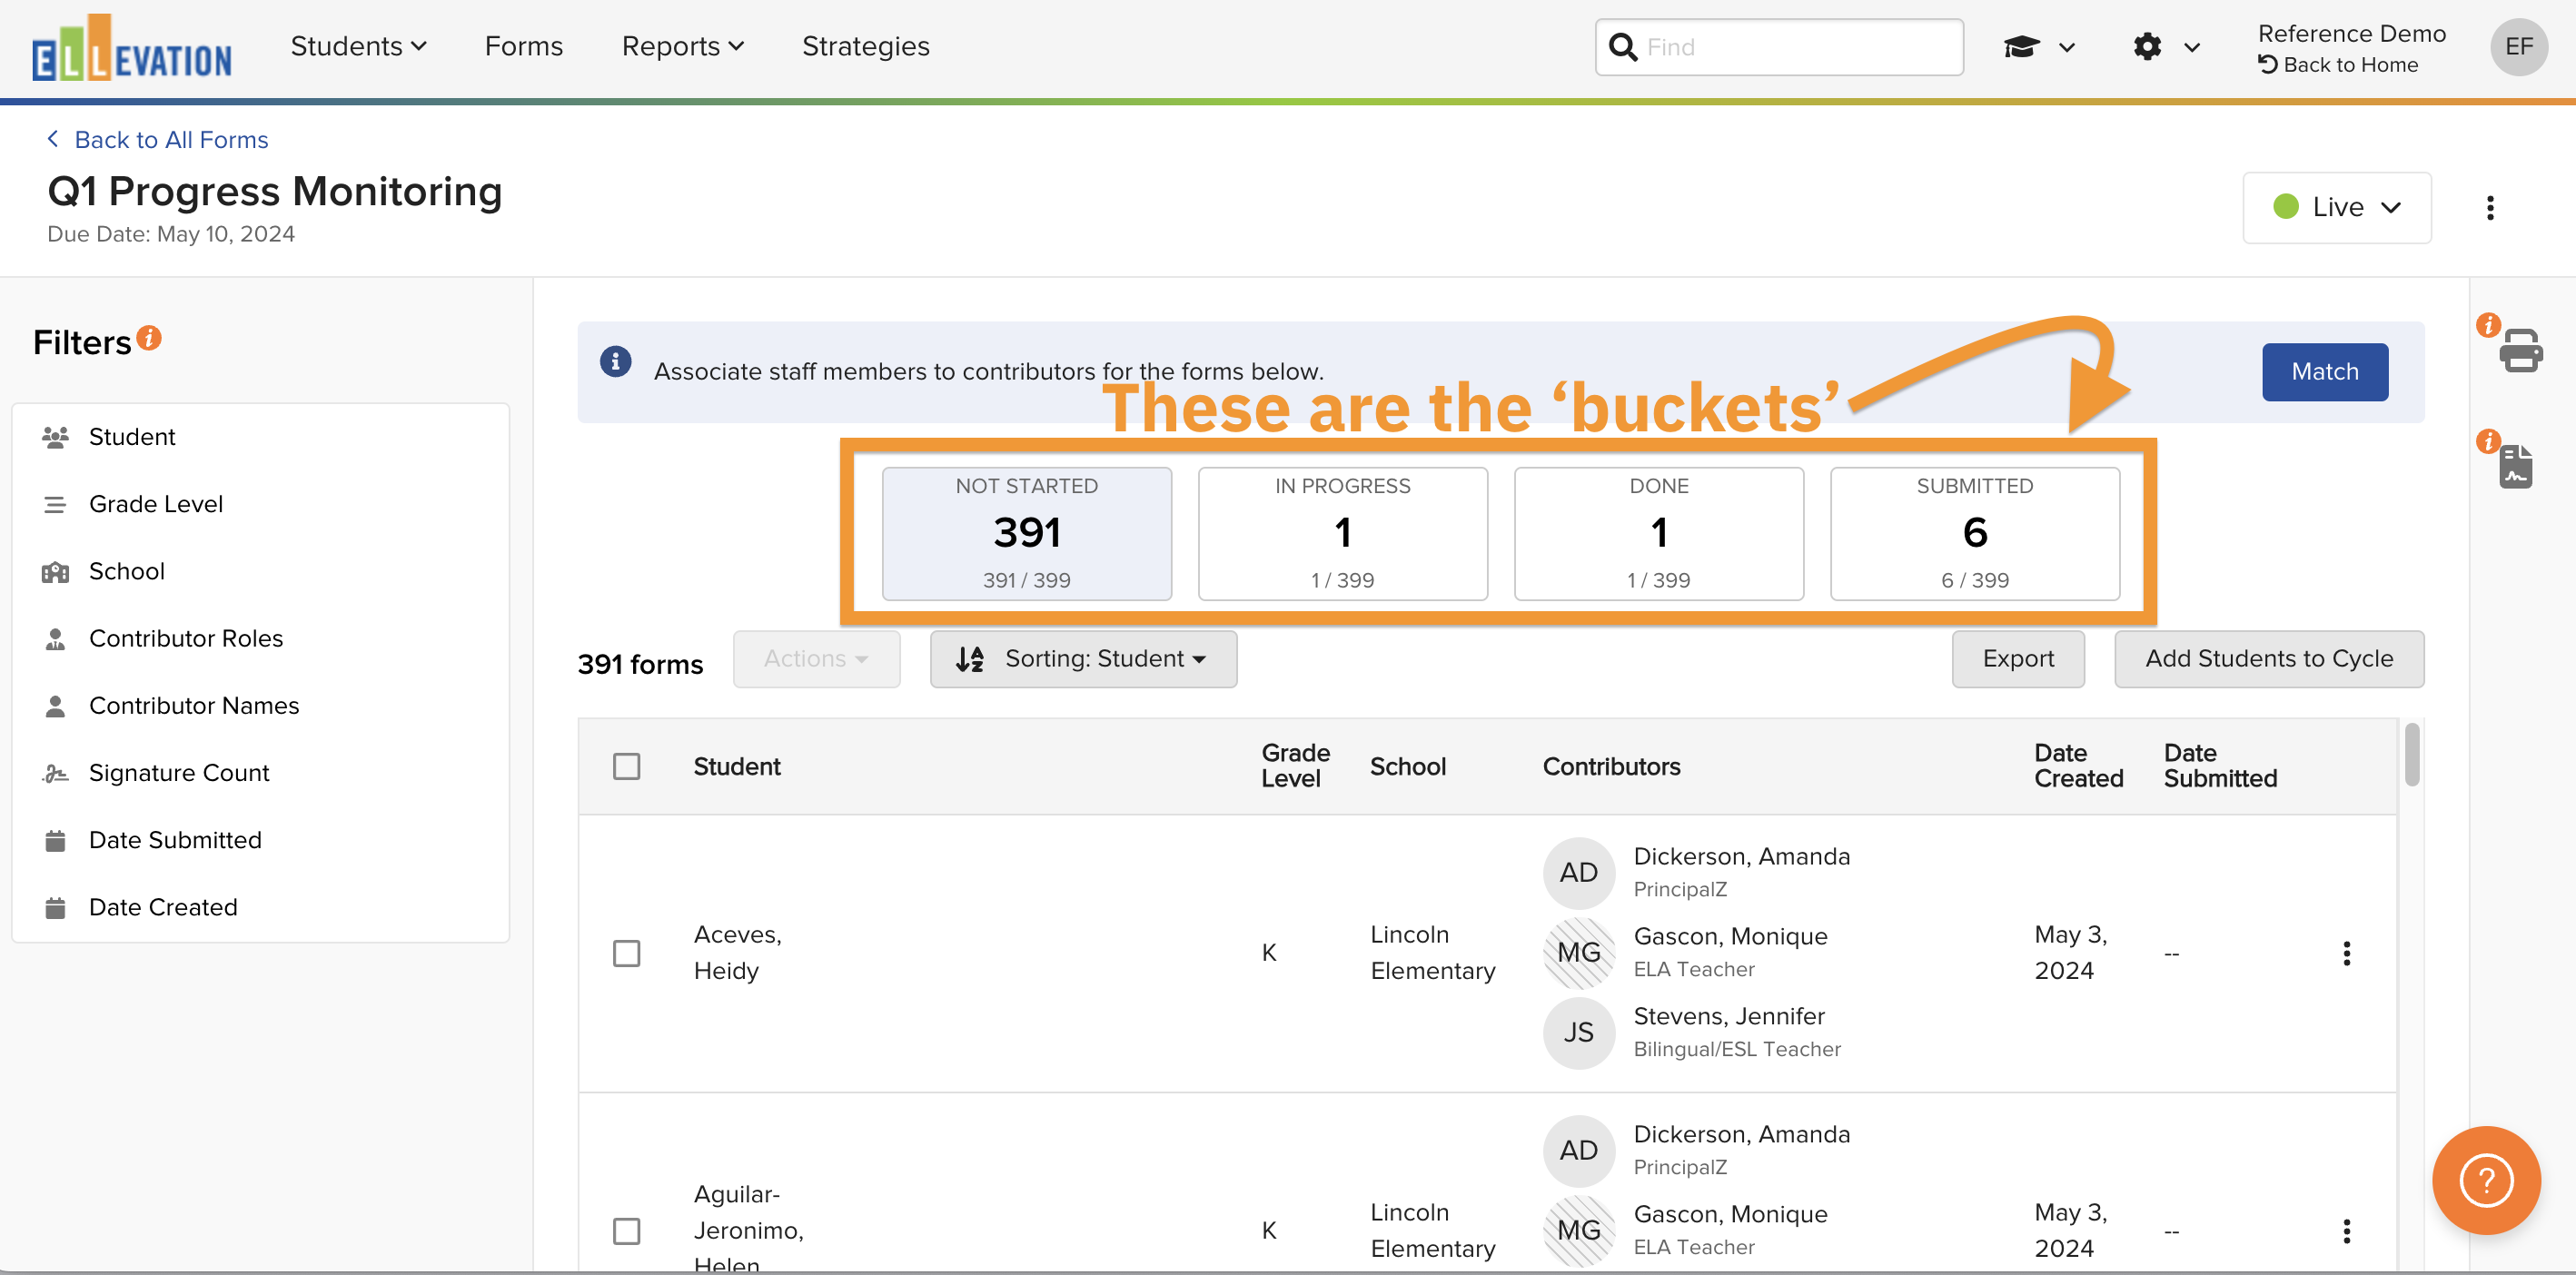This screenshot has width=2576, height=1275.
Task: Expand the Student filter
Action: [x=261, y=437]
